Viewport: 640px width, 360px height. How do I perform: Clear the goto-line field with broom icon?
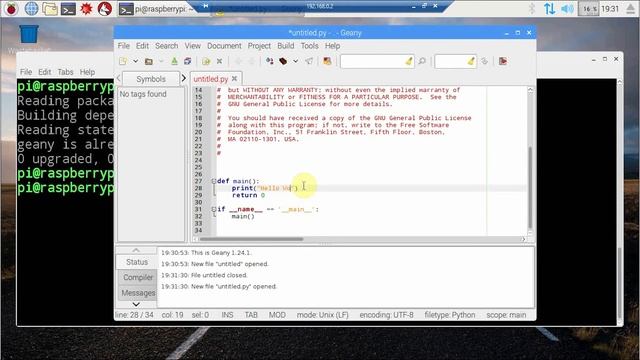[x=471, y=61]
